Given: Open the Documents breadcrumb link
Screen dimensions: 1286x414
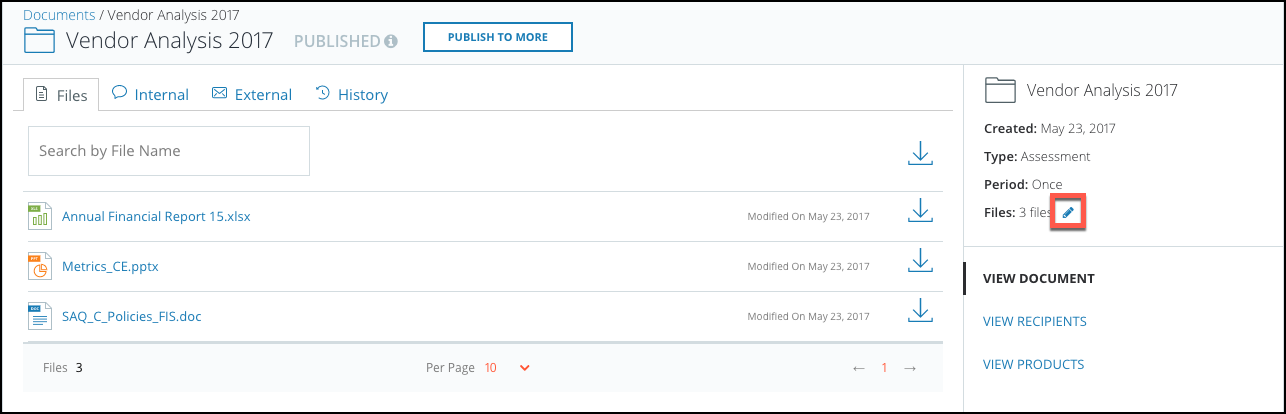Looking at the screenshot, I should pos(59,15).
